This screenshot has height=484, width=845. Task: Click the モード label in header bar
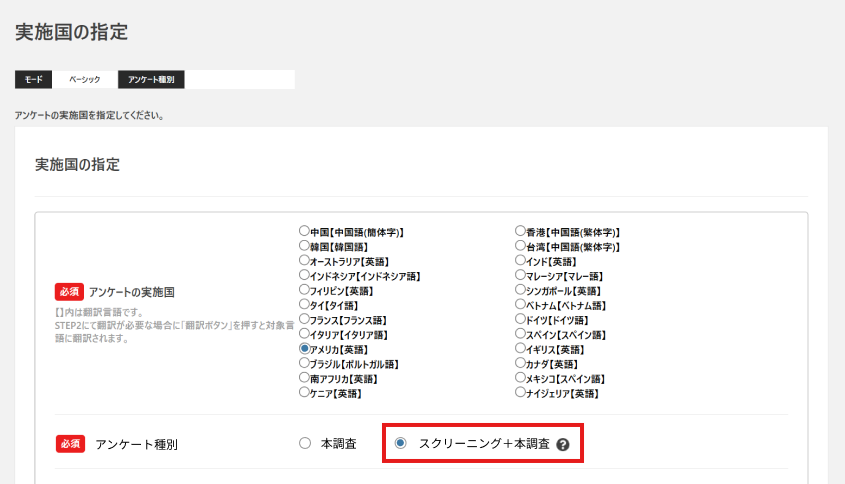pos(33,79)
